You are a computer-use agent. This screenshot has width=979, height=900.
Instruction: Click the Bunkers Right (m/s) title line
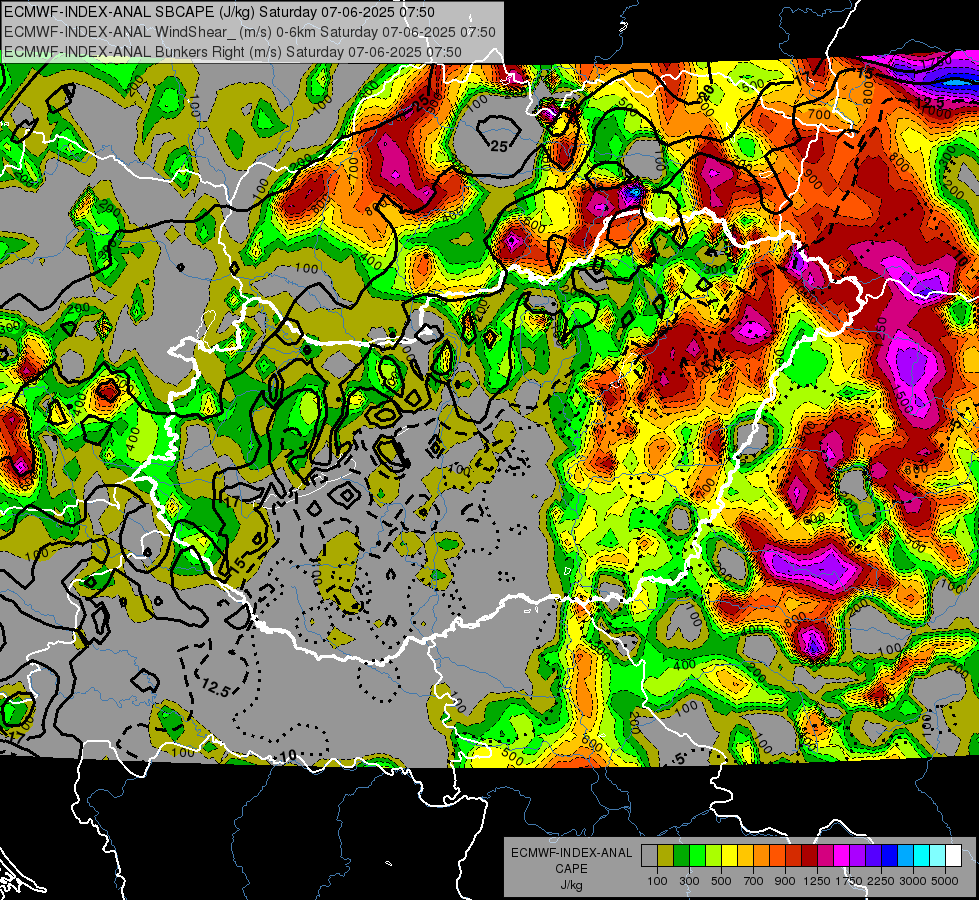[x=233, y=52]
